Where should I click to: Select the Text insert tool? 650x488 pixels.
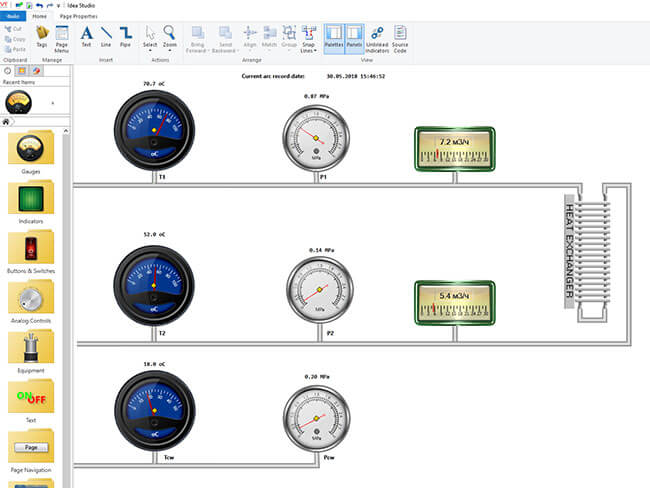click(x=86, y=36)
